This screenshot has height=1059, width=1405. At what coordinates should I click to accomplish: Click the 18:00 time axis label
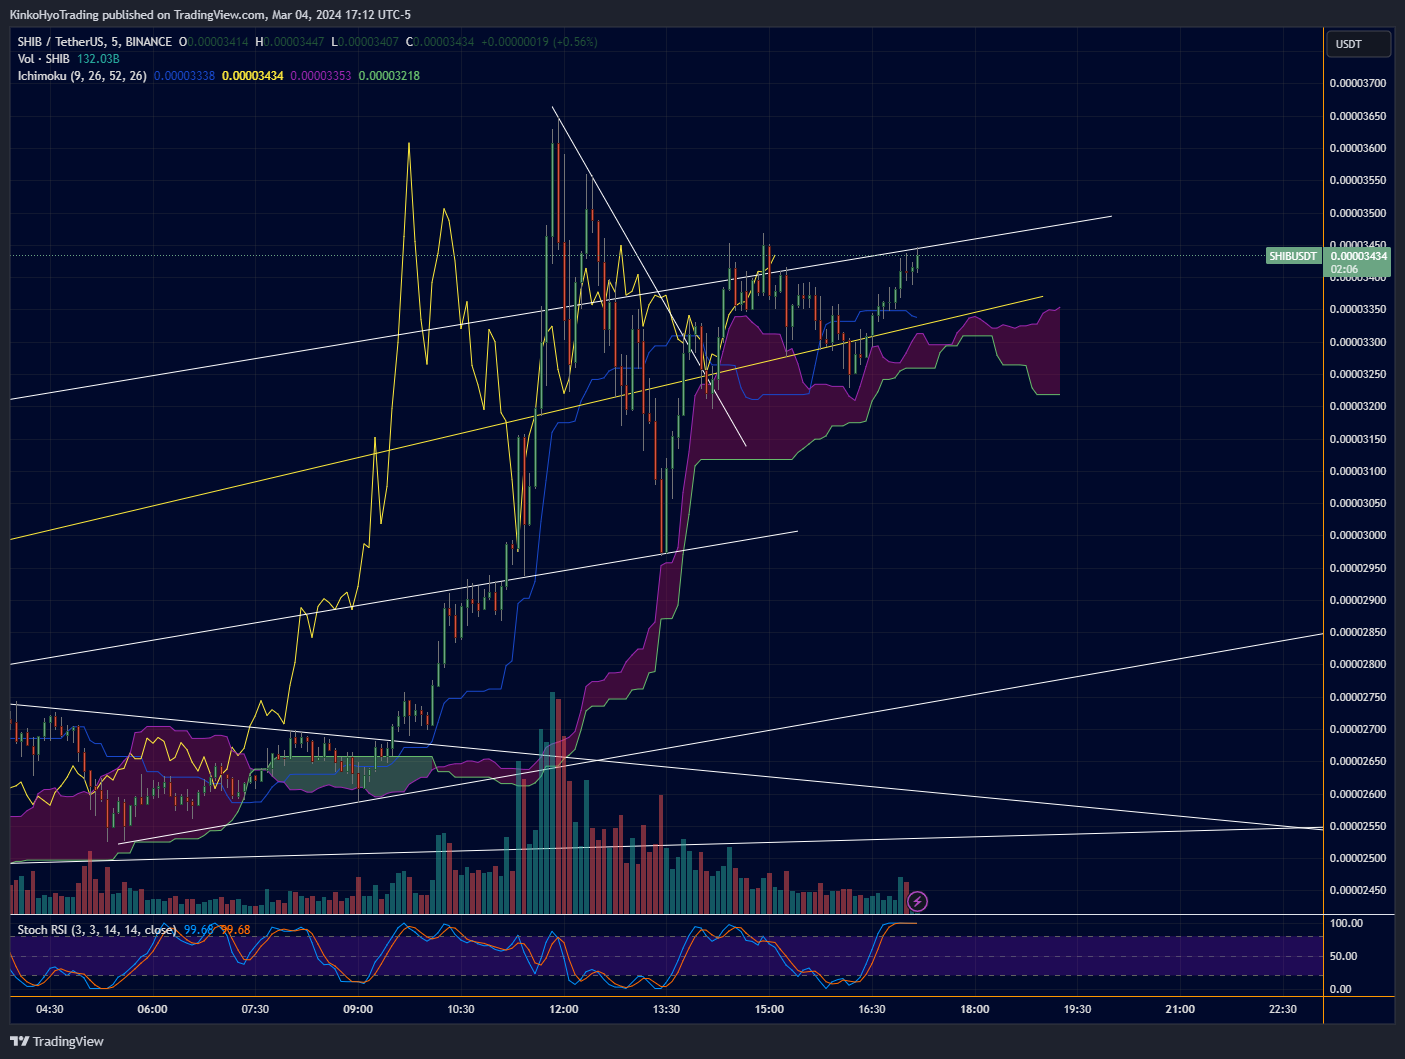[x=975, y=1009]
